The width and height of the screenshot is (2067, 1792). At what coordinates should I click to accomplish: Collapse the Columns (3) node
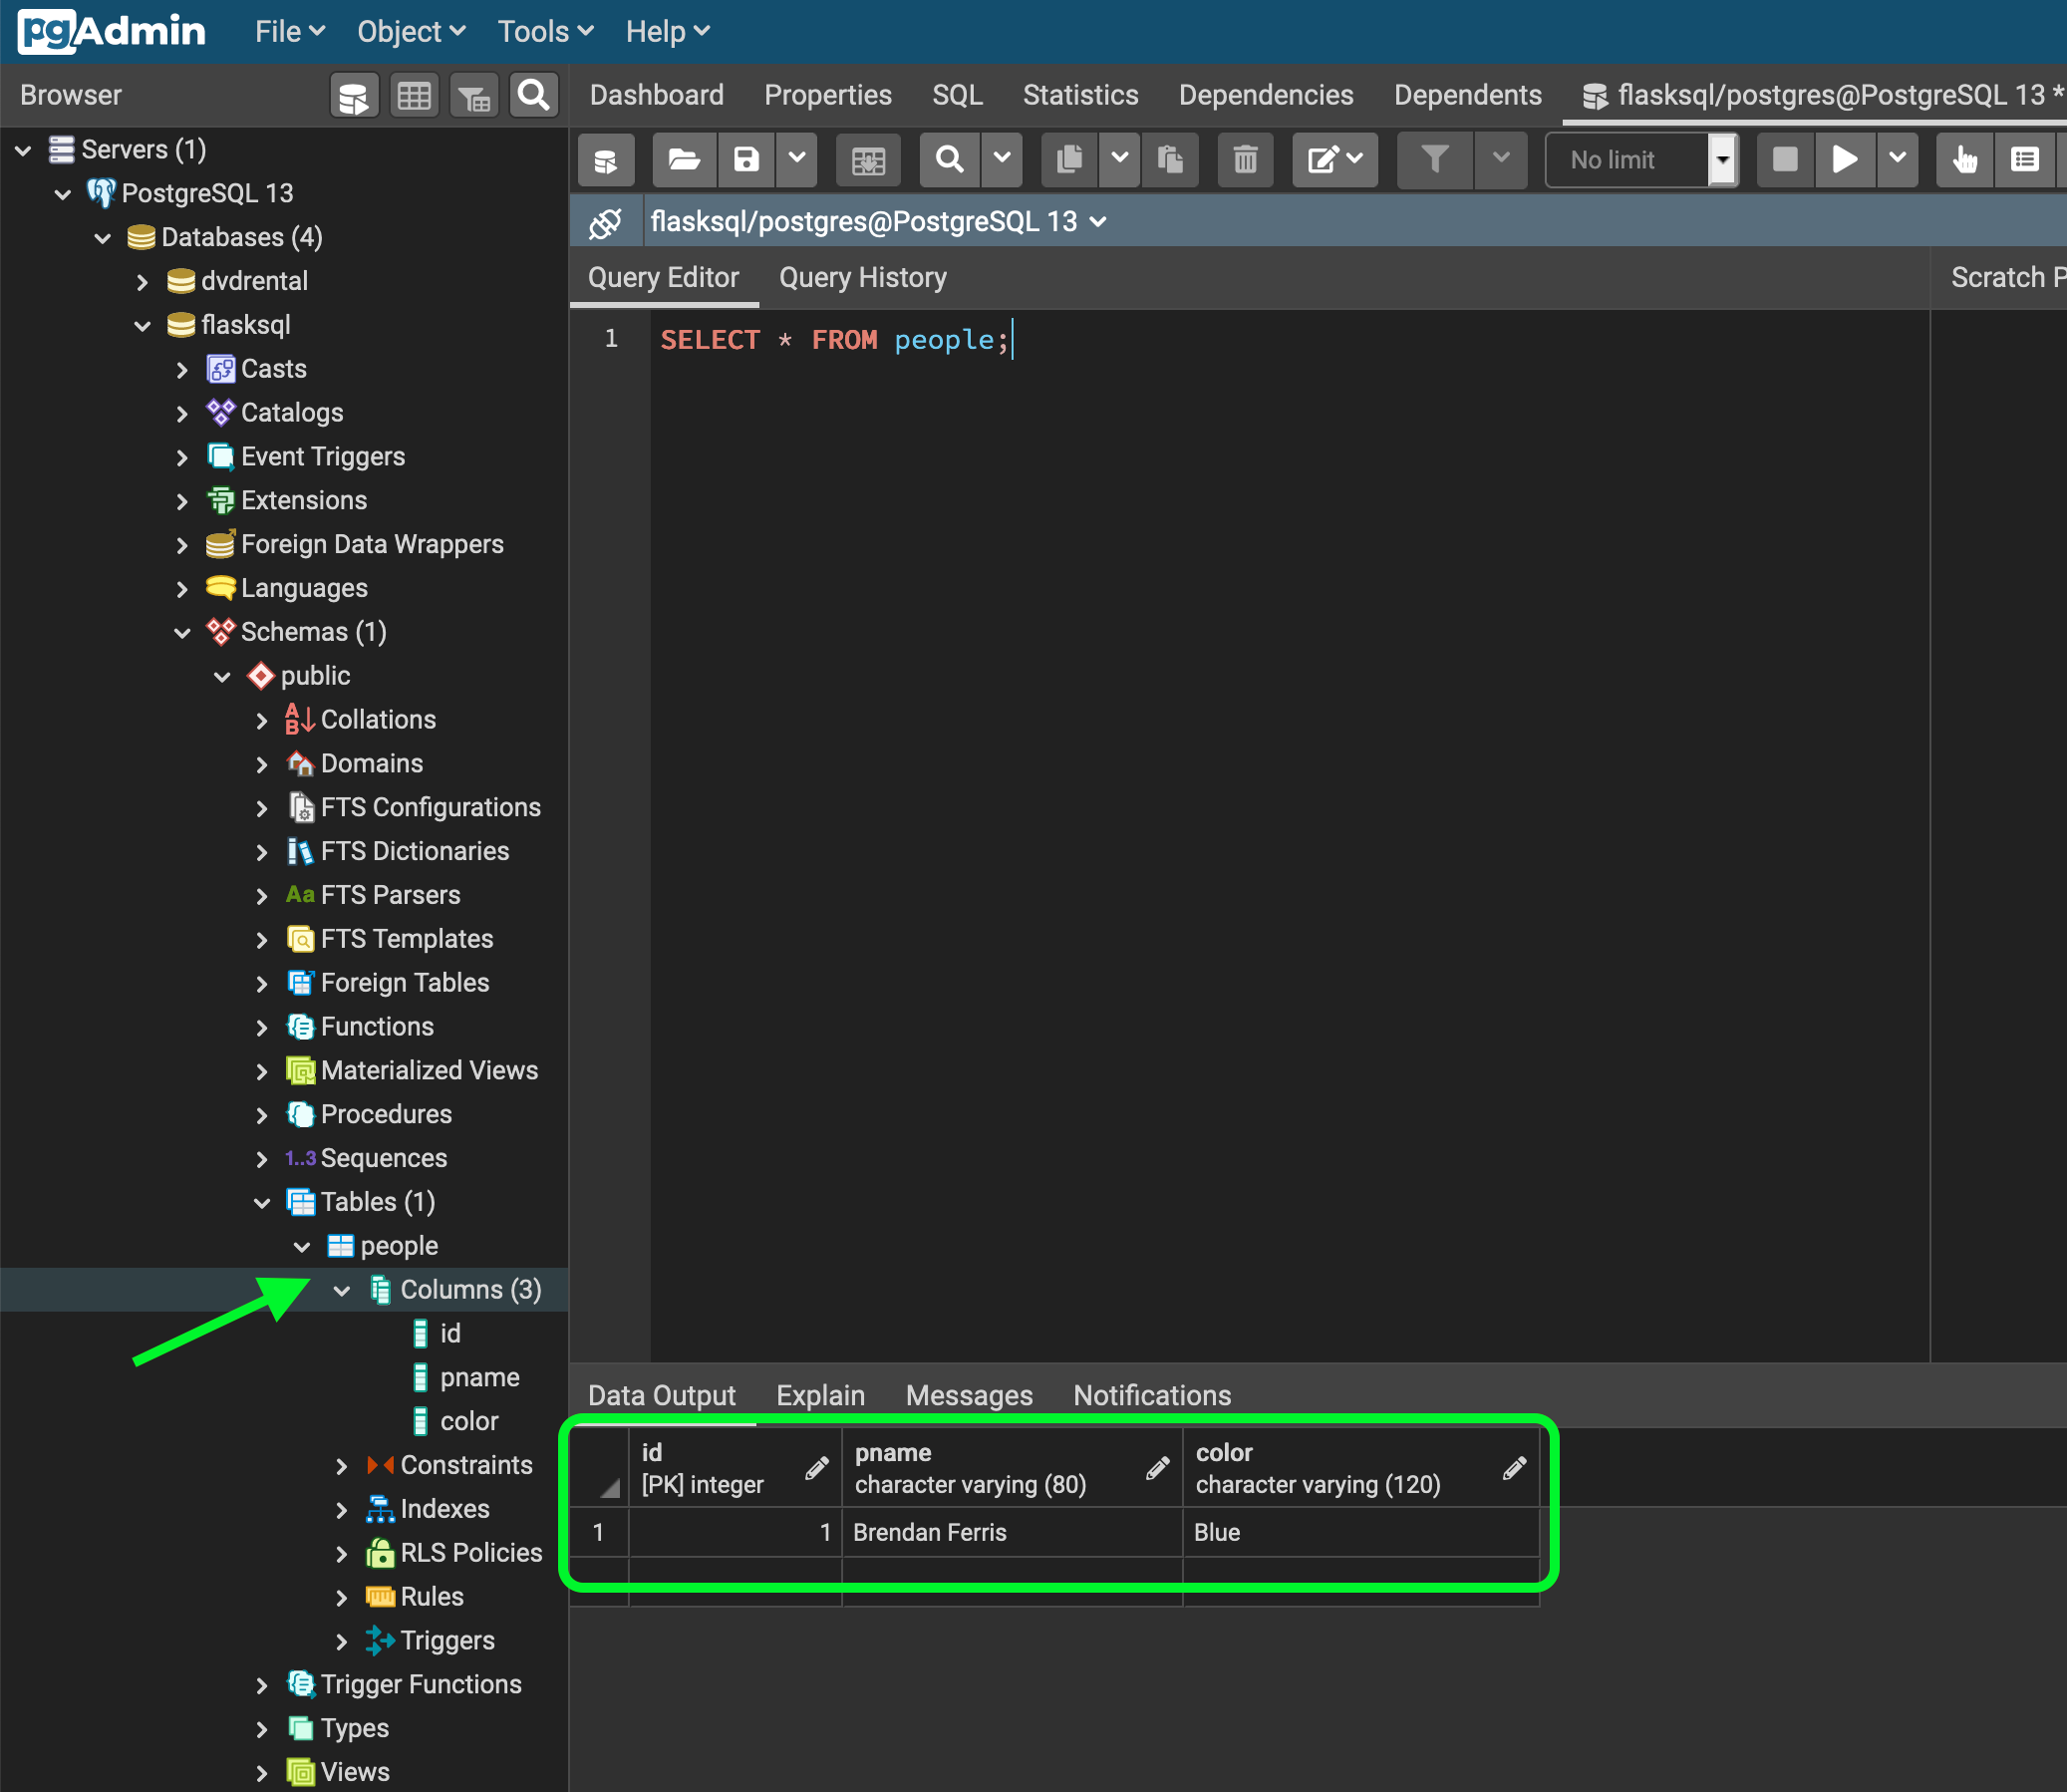tap(342, 1291)
